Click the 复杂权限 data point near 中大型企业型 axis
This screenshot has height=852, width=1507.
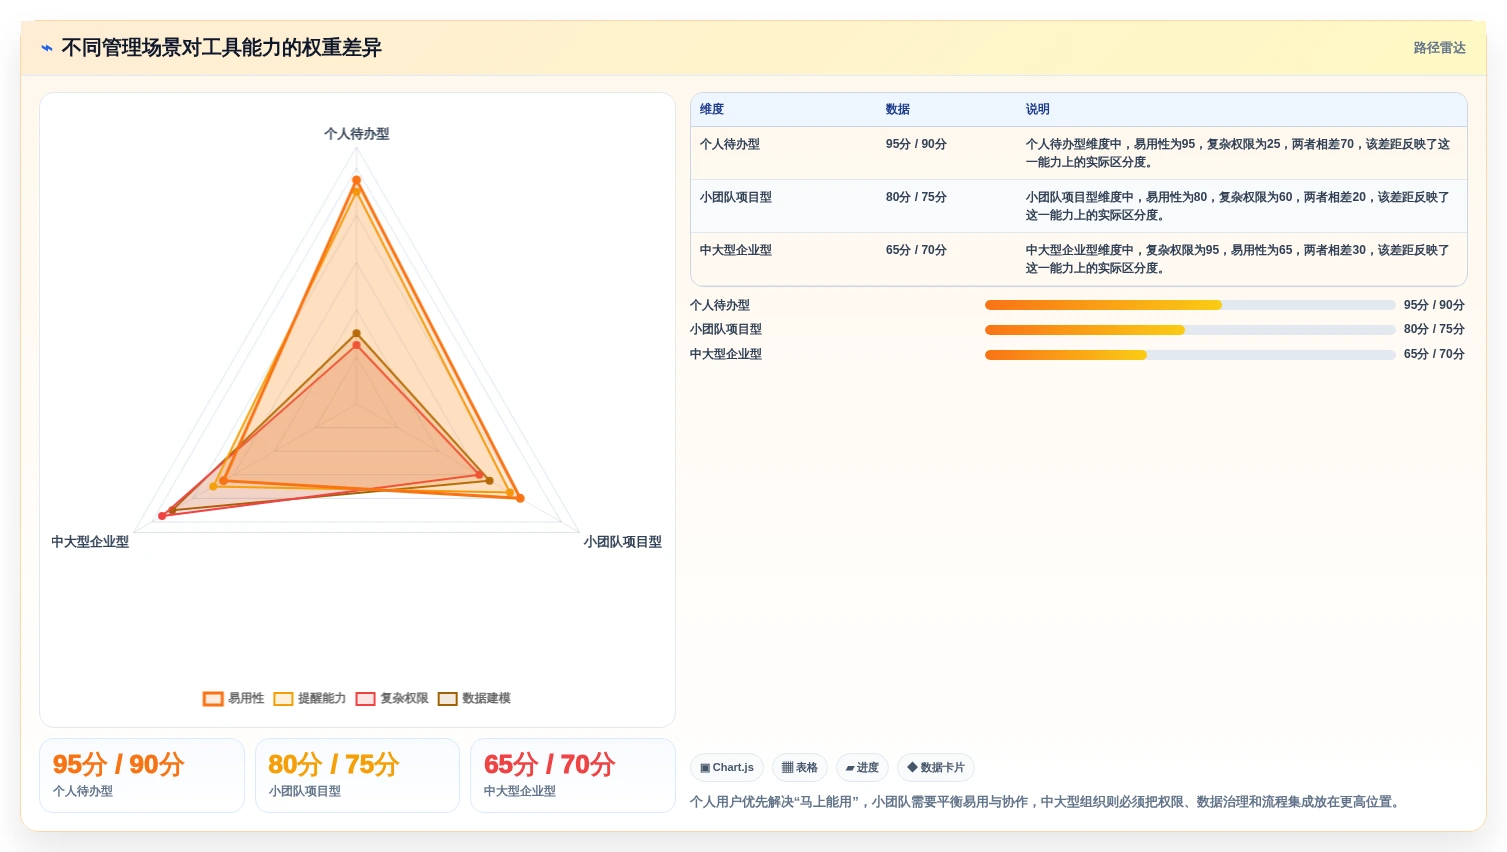pyautogui.click(x=162, y=516)
